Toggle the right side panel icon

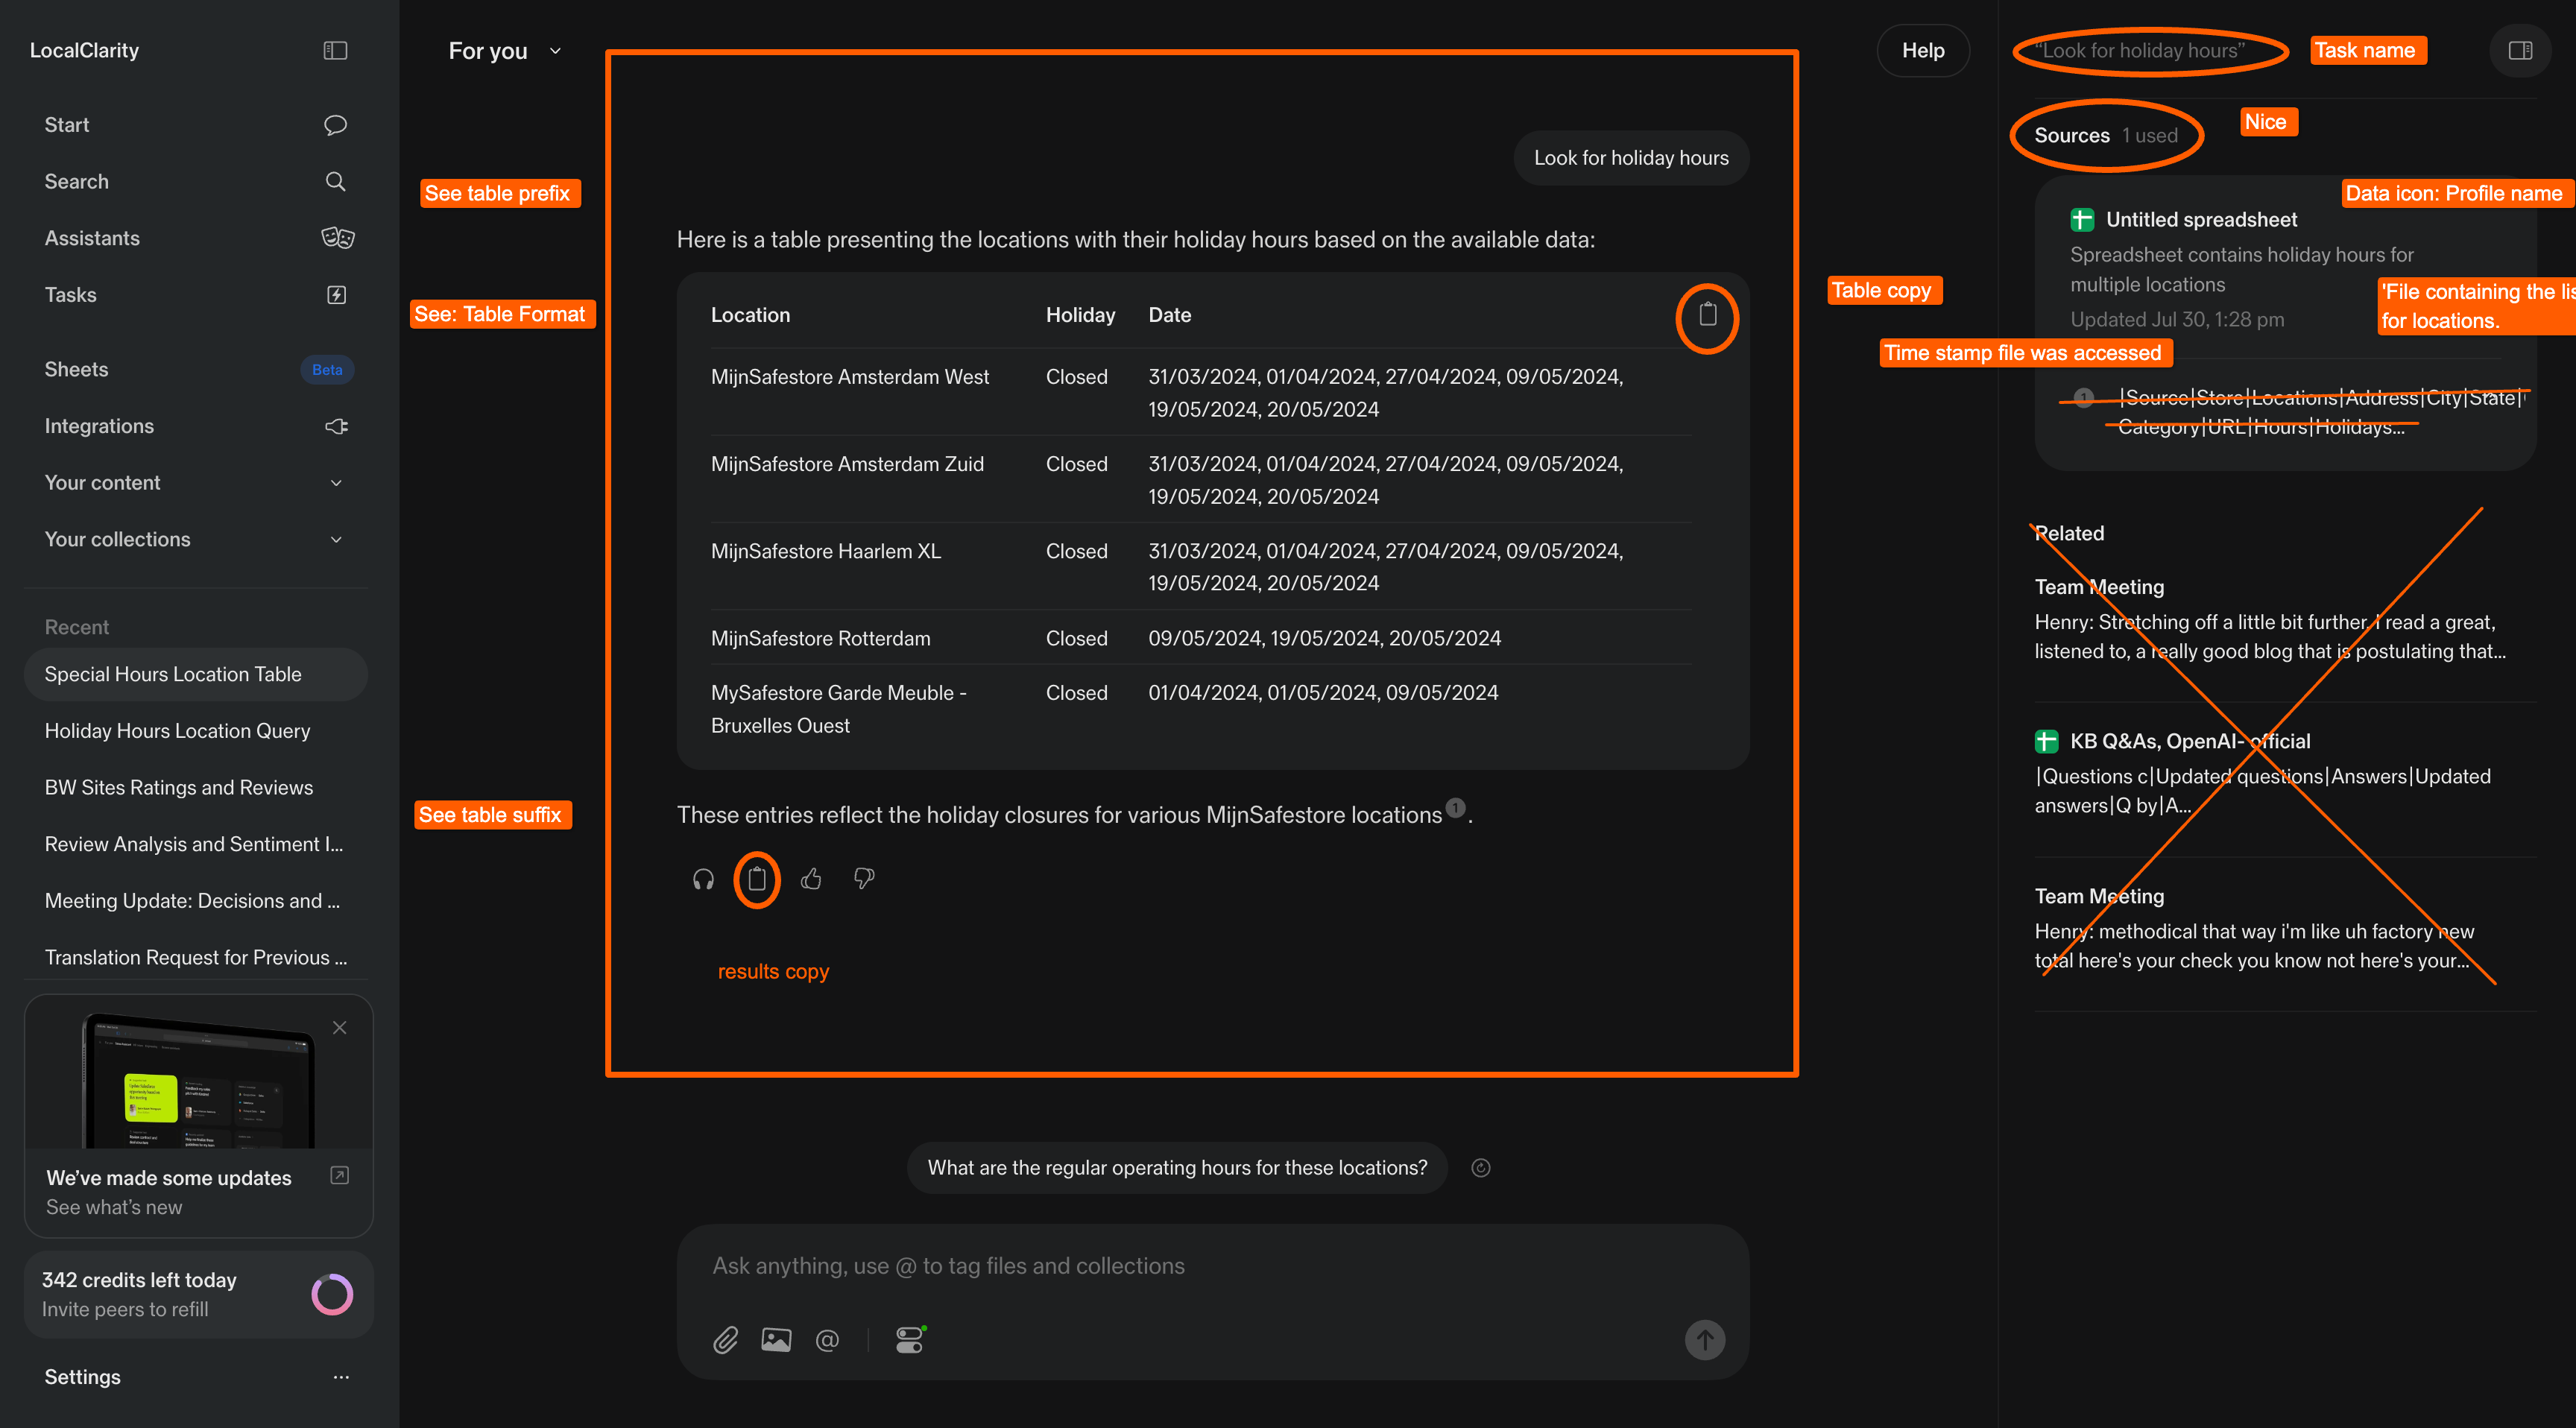[x=2520, y=50]
